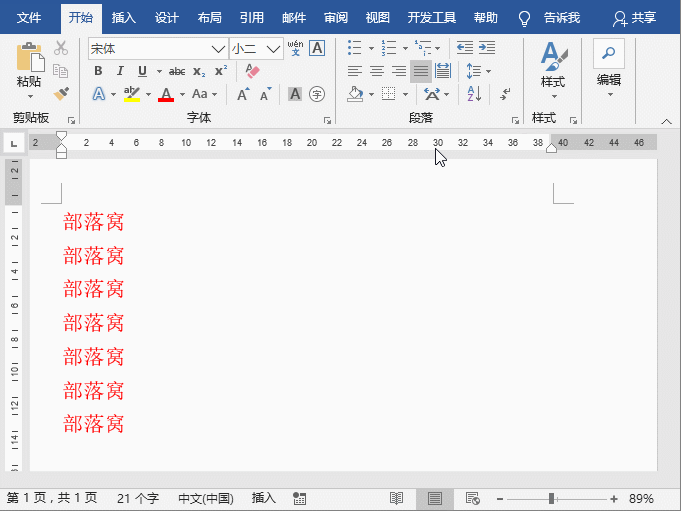681x511 pixels.
Task: Click the zoom out minus button
Action: [499, 499]
